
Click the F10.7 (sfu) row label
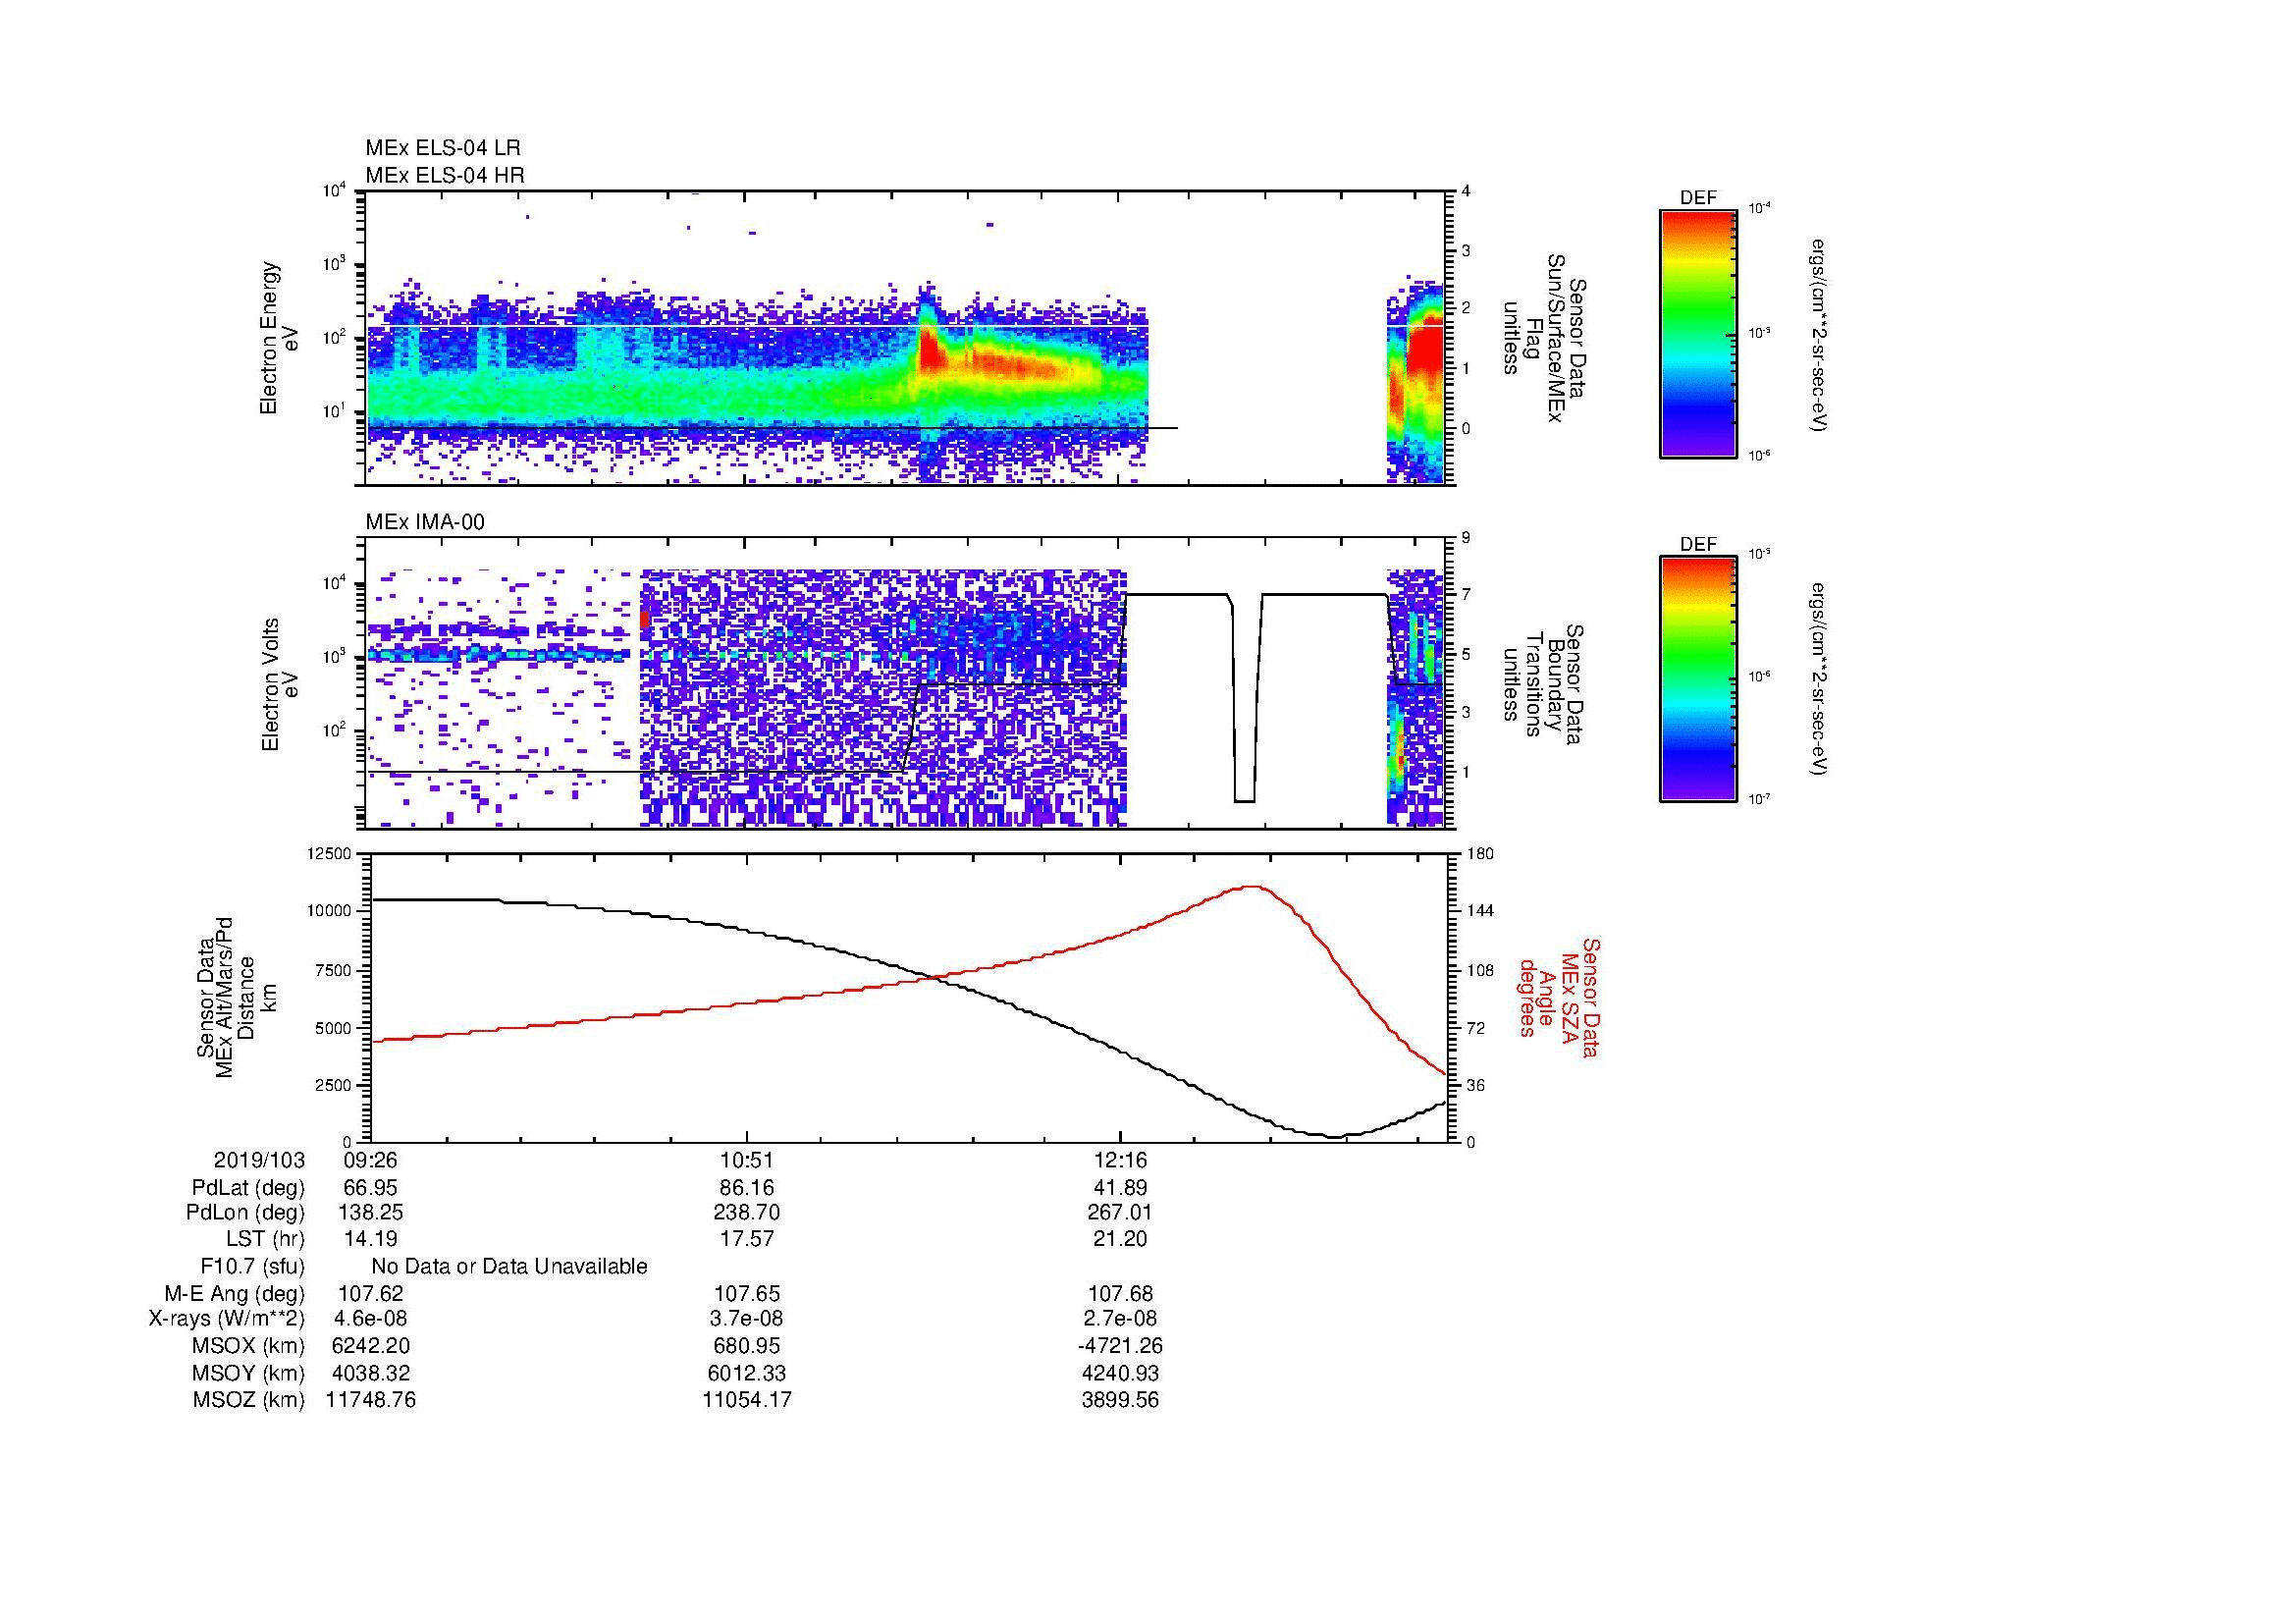252,1267
